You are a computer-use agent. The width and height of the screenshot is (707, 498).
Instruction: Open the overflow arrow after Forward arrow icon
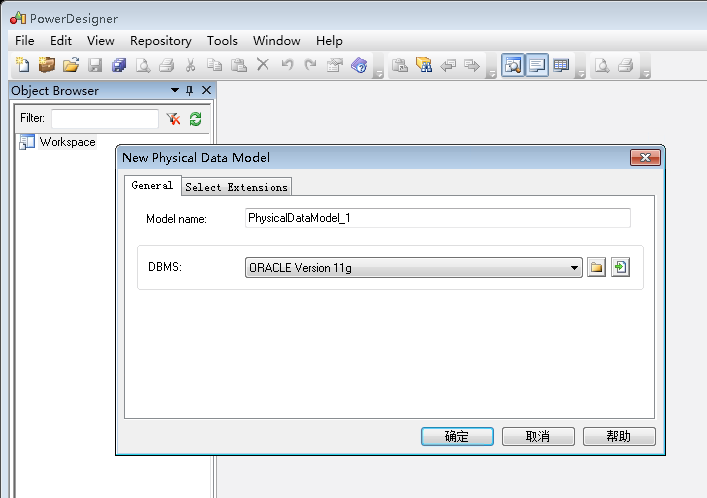click(x=491, y=74)
